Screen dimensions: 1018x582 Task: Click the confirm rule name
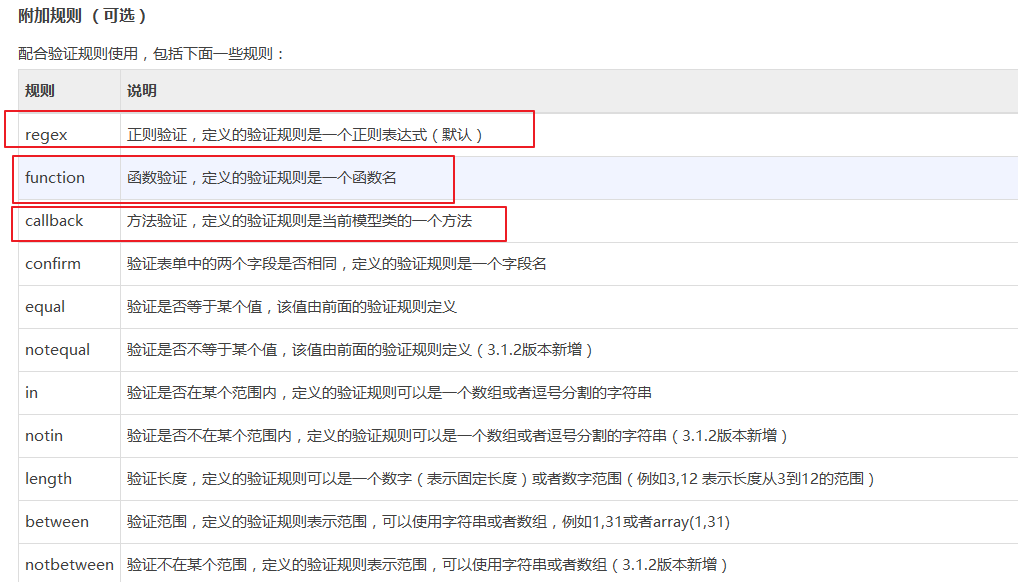[x=53, y=264]
